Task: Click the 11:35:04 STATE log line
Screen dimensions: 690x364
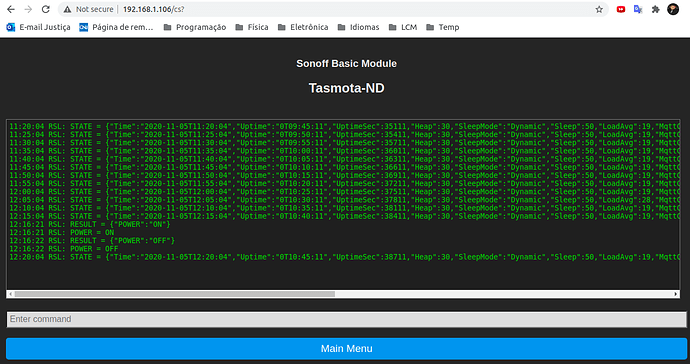Action: pos(344,151)
